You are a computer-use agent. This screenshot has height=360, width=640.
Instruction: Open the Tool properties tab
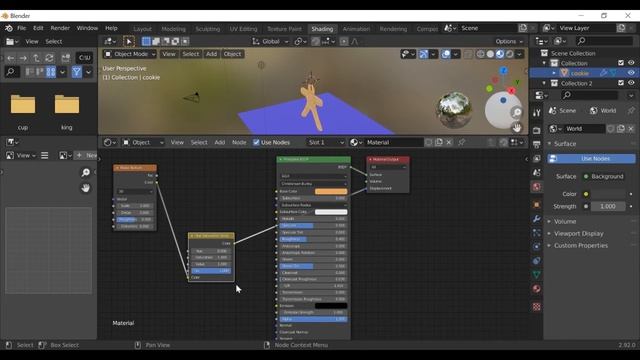point(537,113)
